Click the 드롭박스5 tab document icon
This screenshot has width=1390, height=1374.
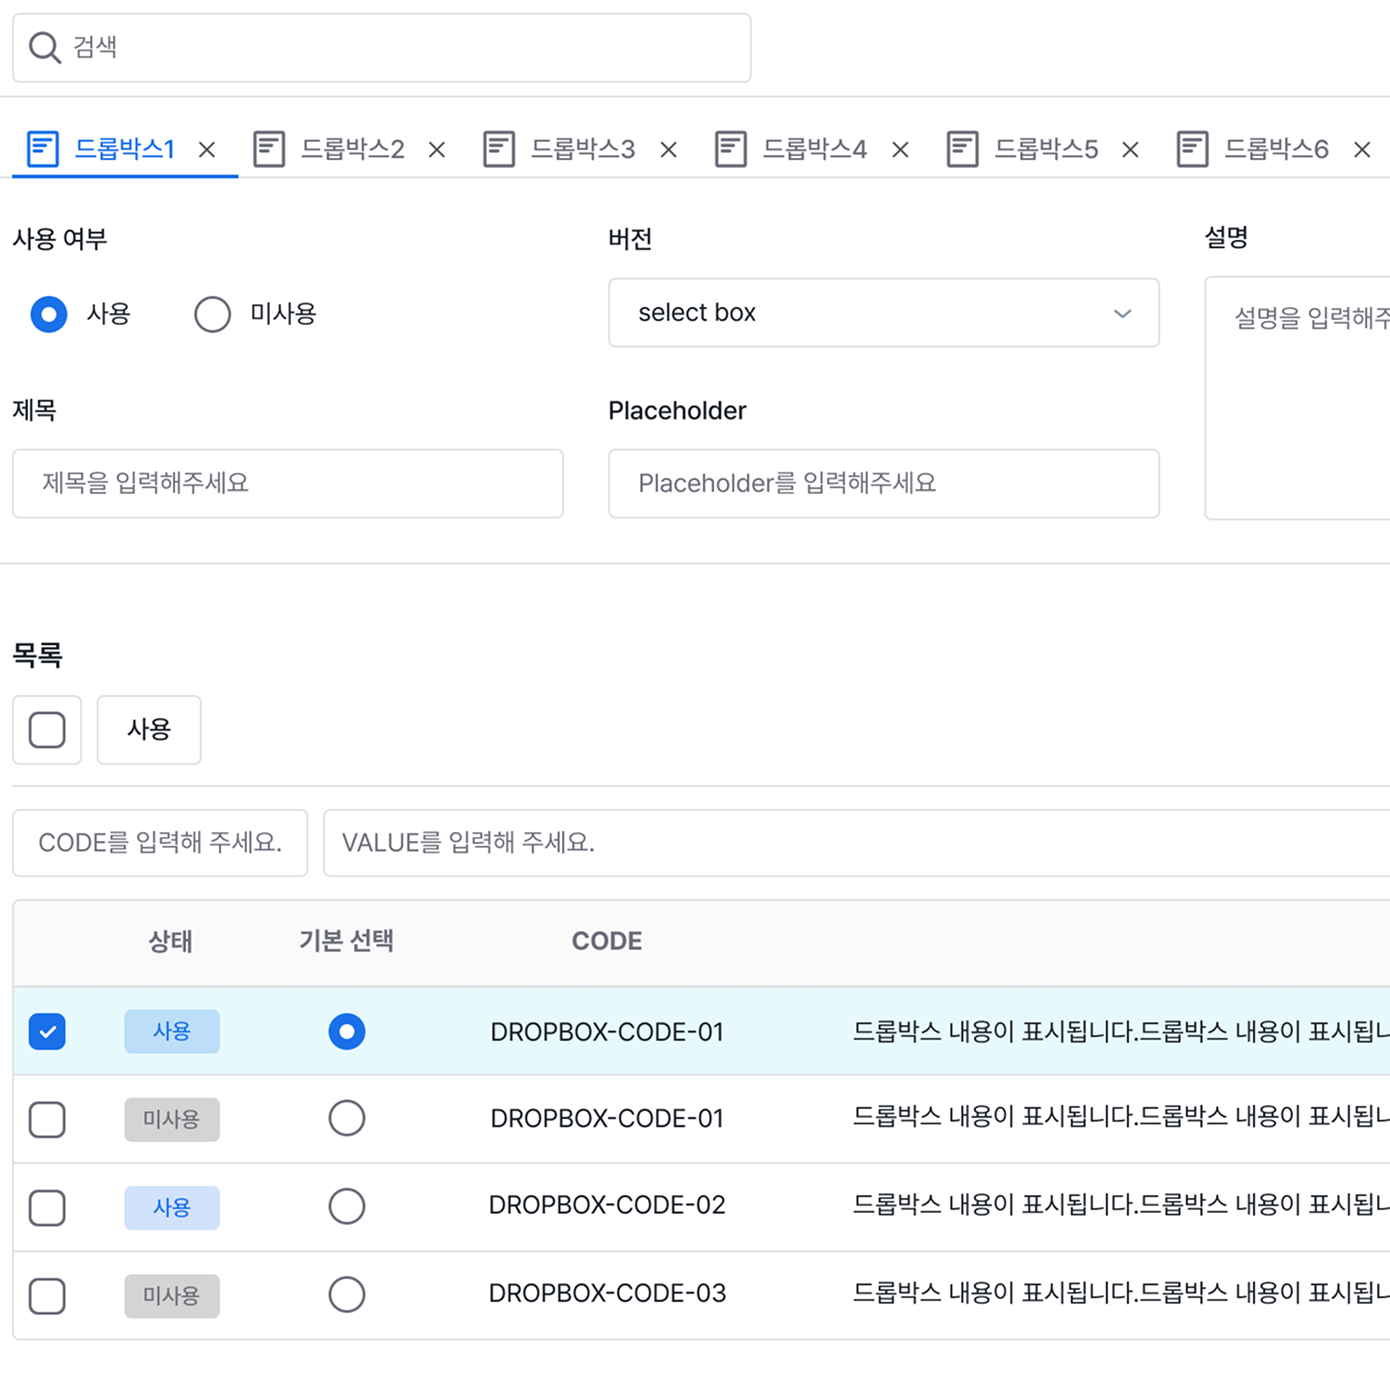(963, 149)
